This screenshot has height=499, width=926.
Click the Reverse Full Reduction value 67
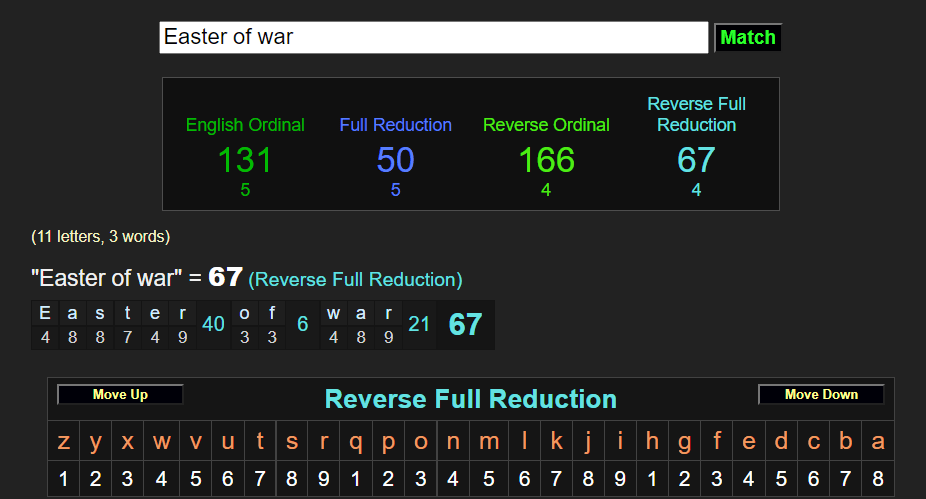pos(696,160)
